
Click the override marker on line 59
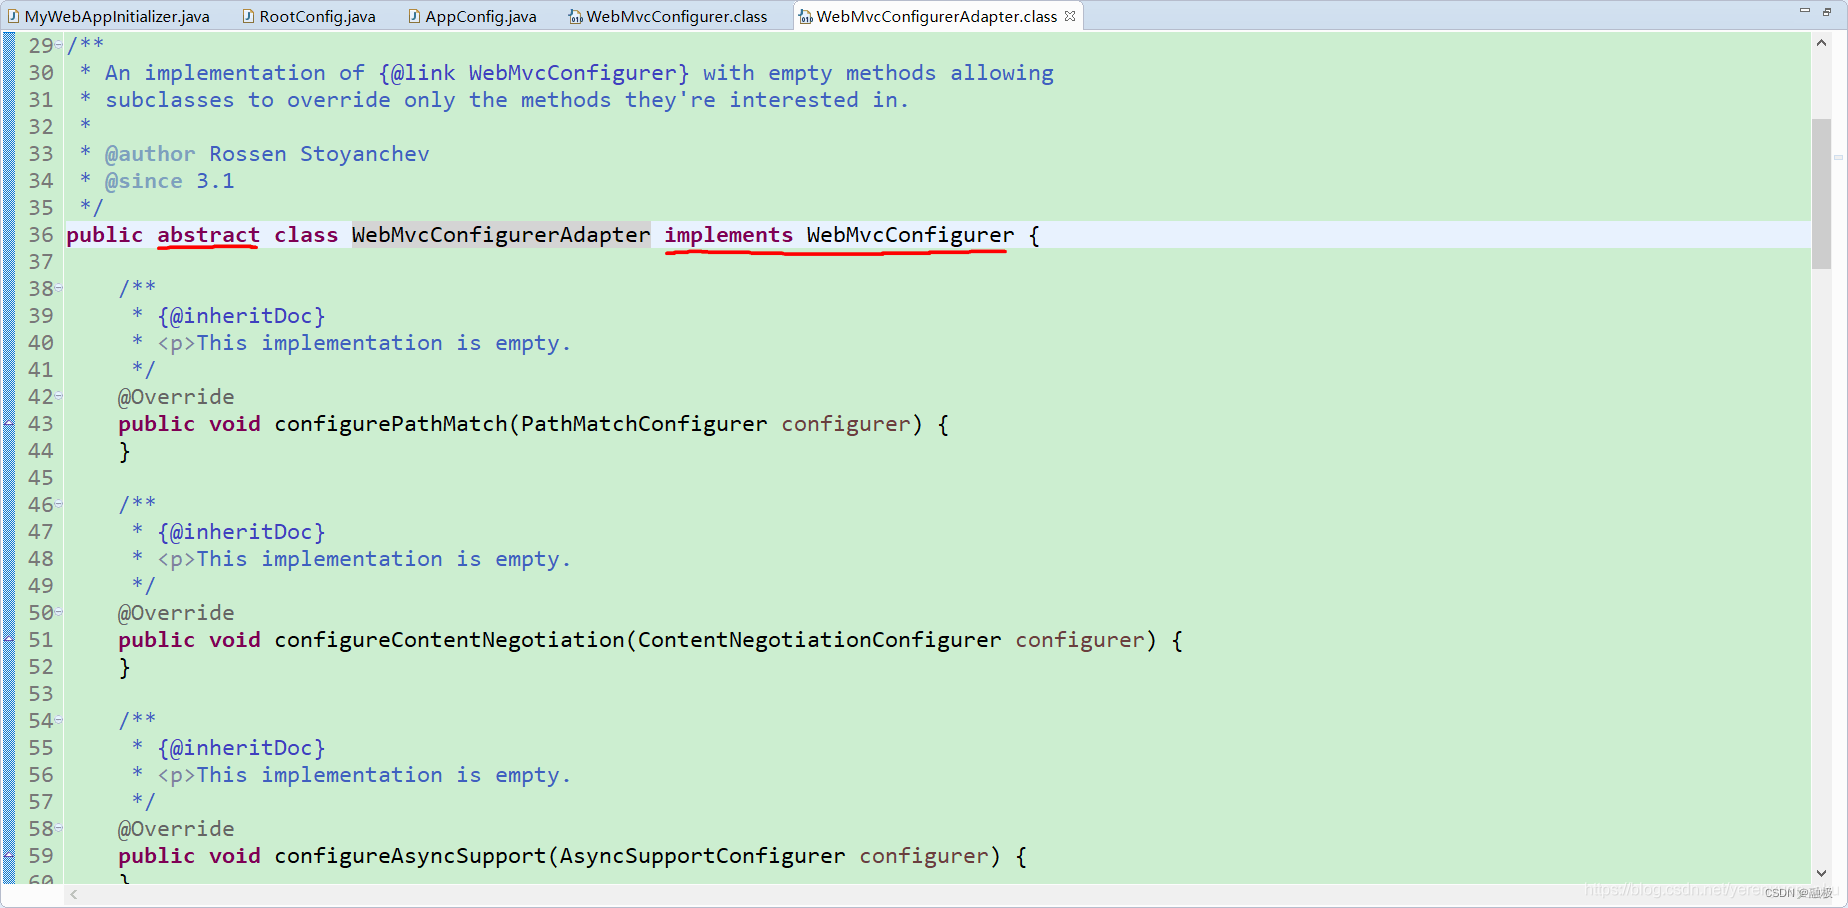[x=9, y=856]
